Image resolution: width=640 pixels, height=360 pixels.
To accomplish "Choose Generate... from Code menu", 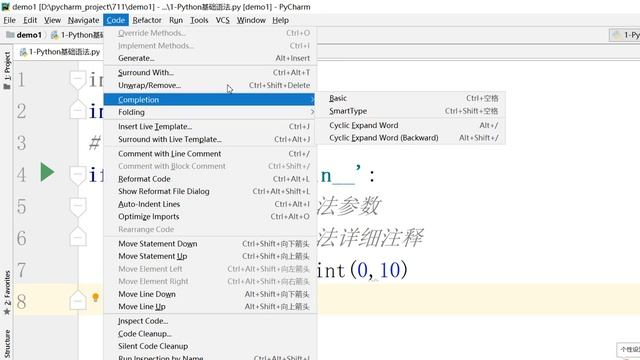I will coord(210,58).
